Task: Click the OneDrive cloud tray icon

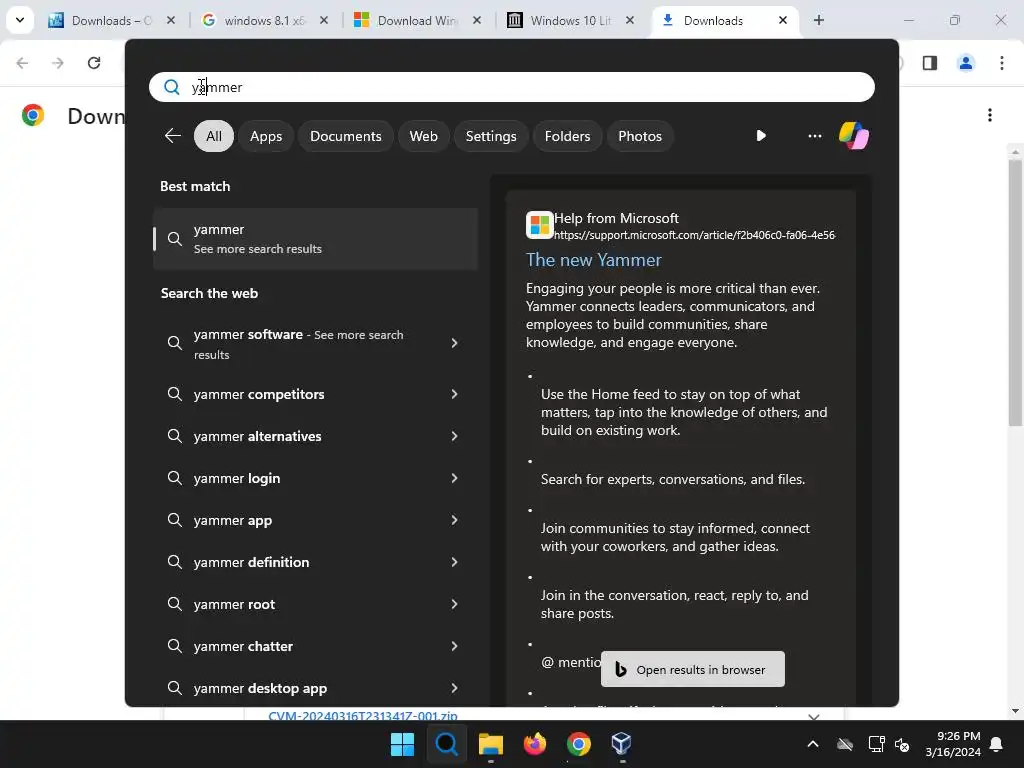Action: click(845, 744)
